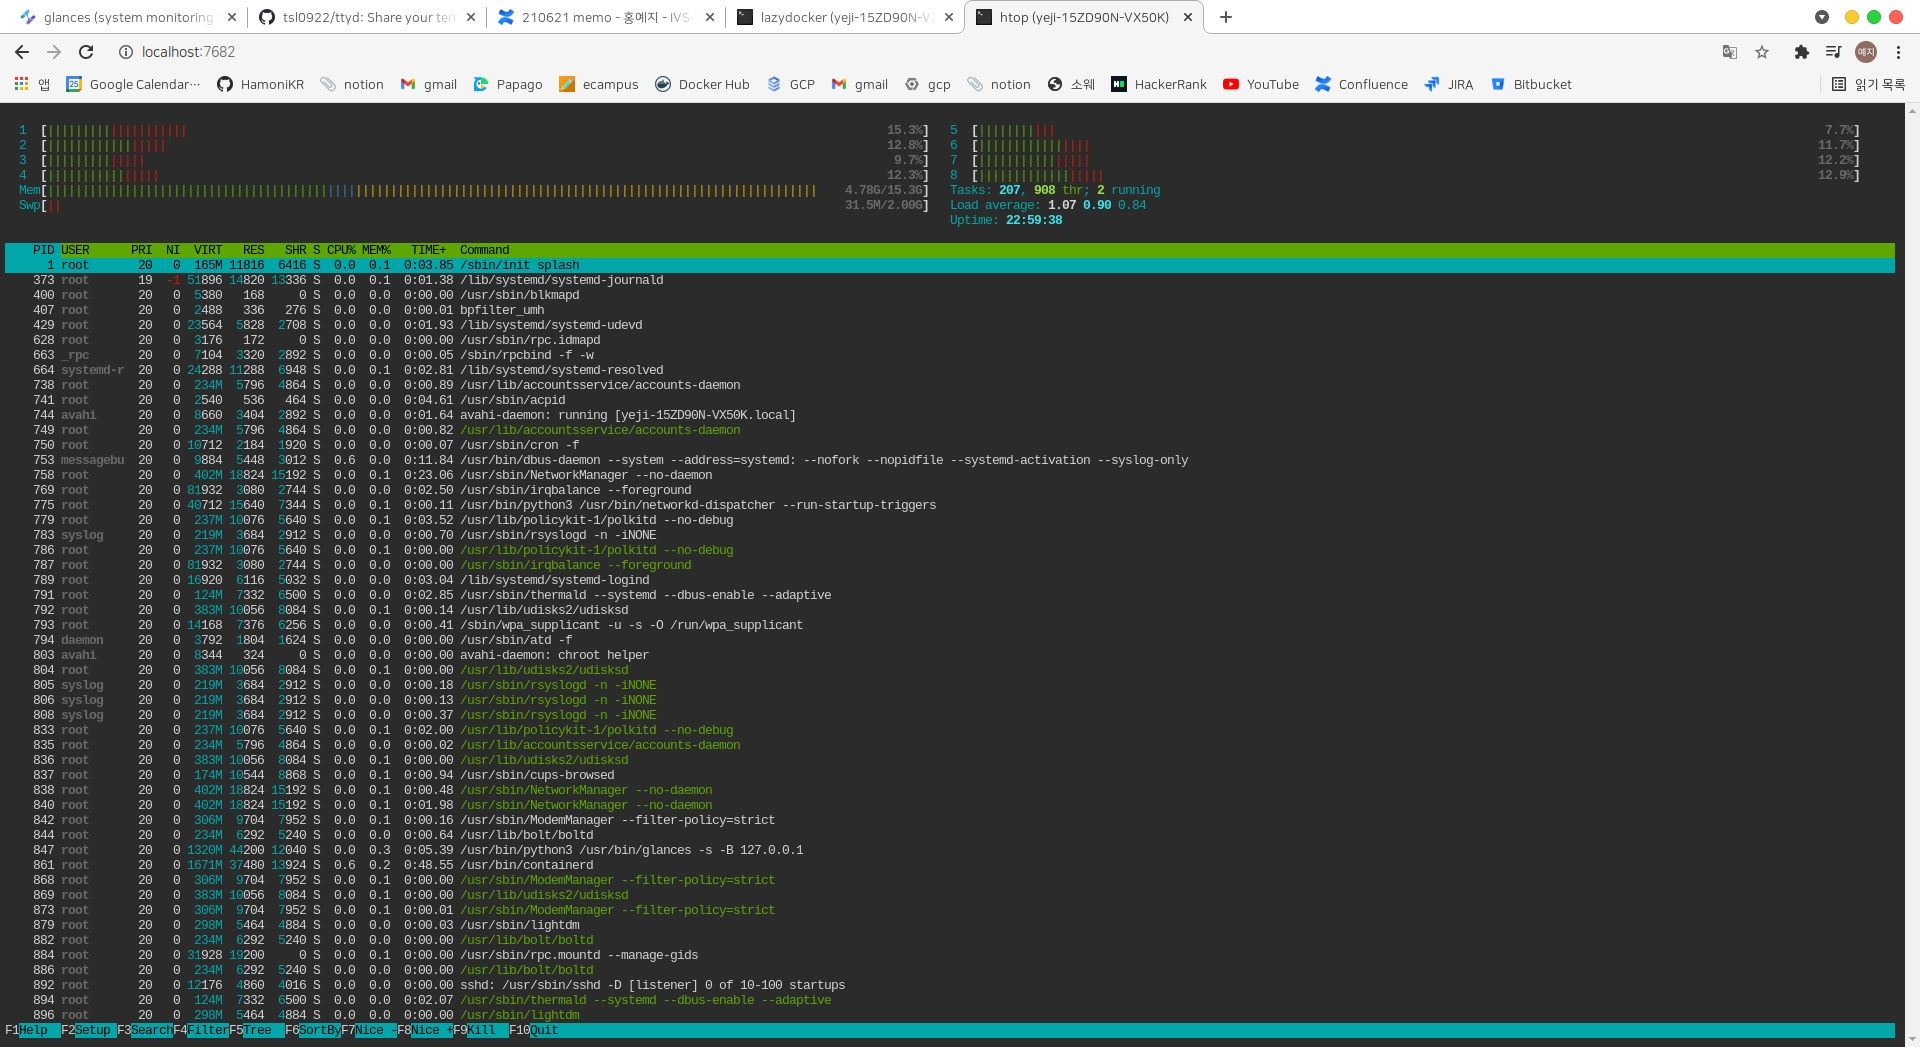Open the media controls icon

[1833, 52]
